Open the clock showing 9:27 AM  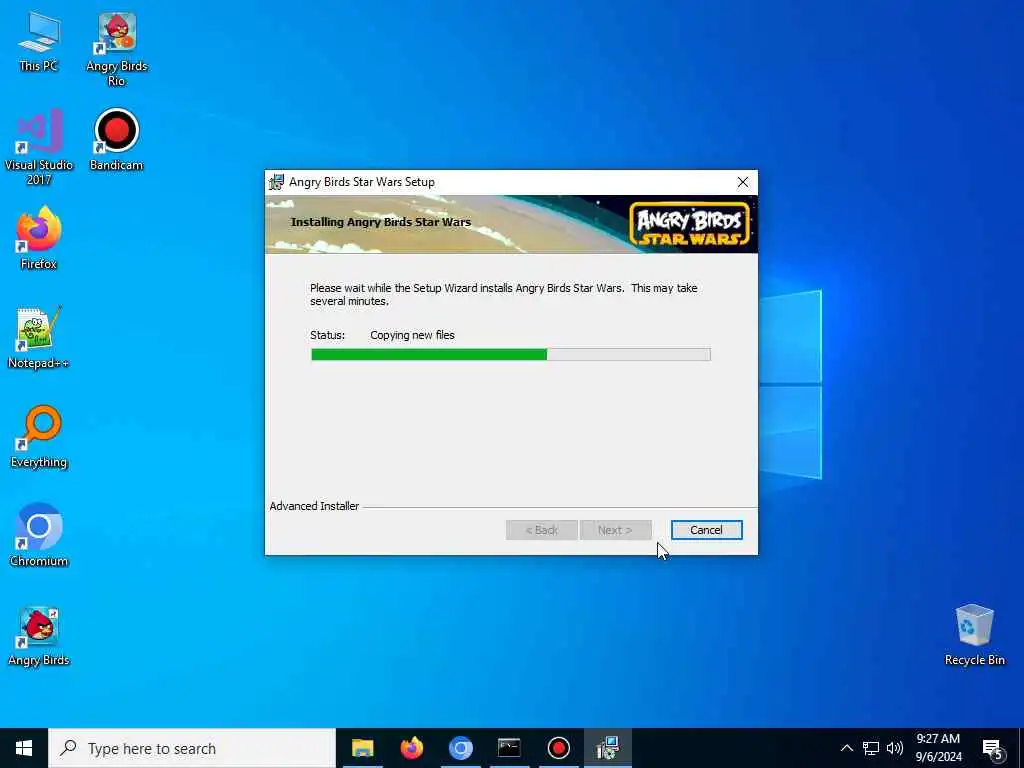[x=938, y=748]
